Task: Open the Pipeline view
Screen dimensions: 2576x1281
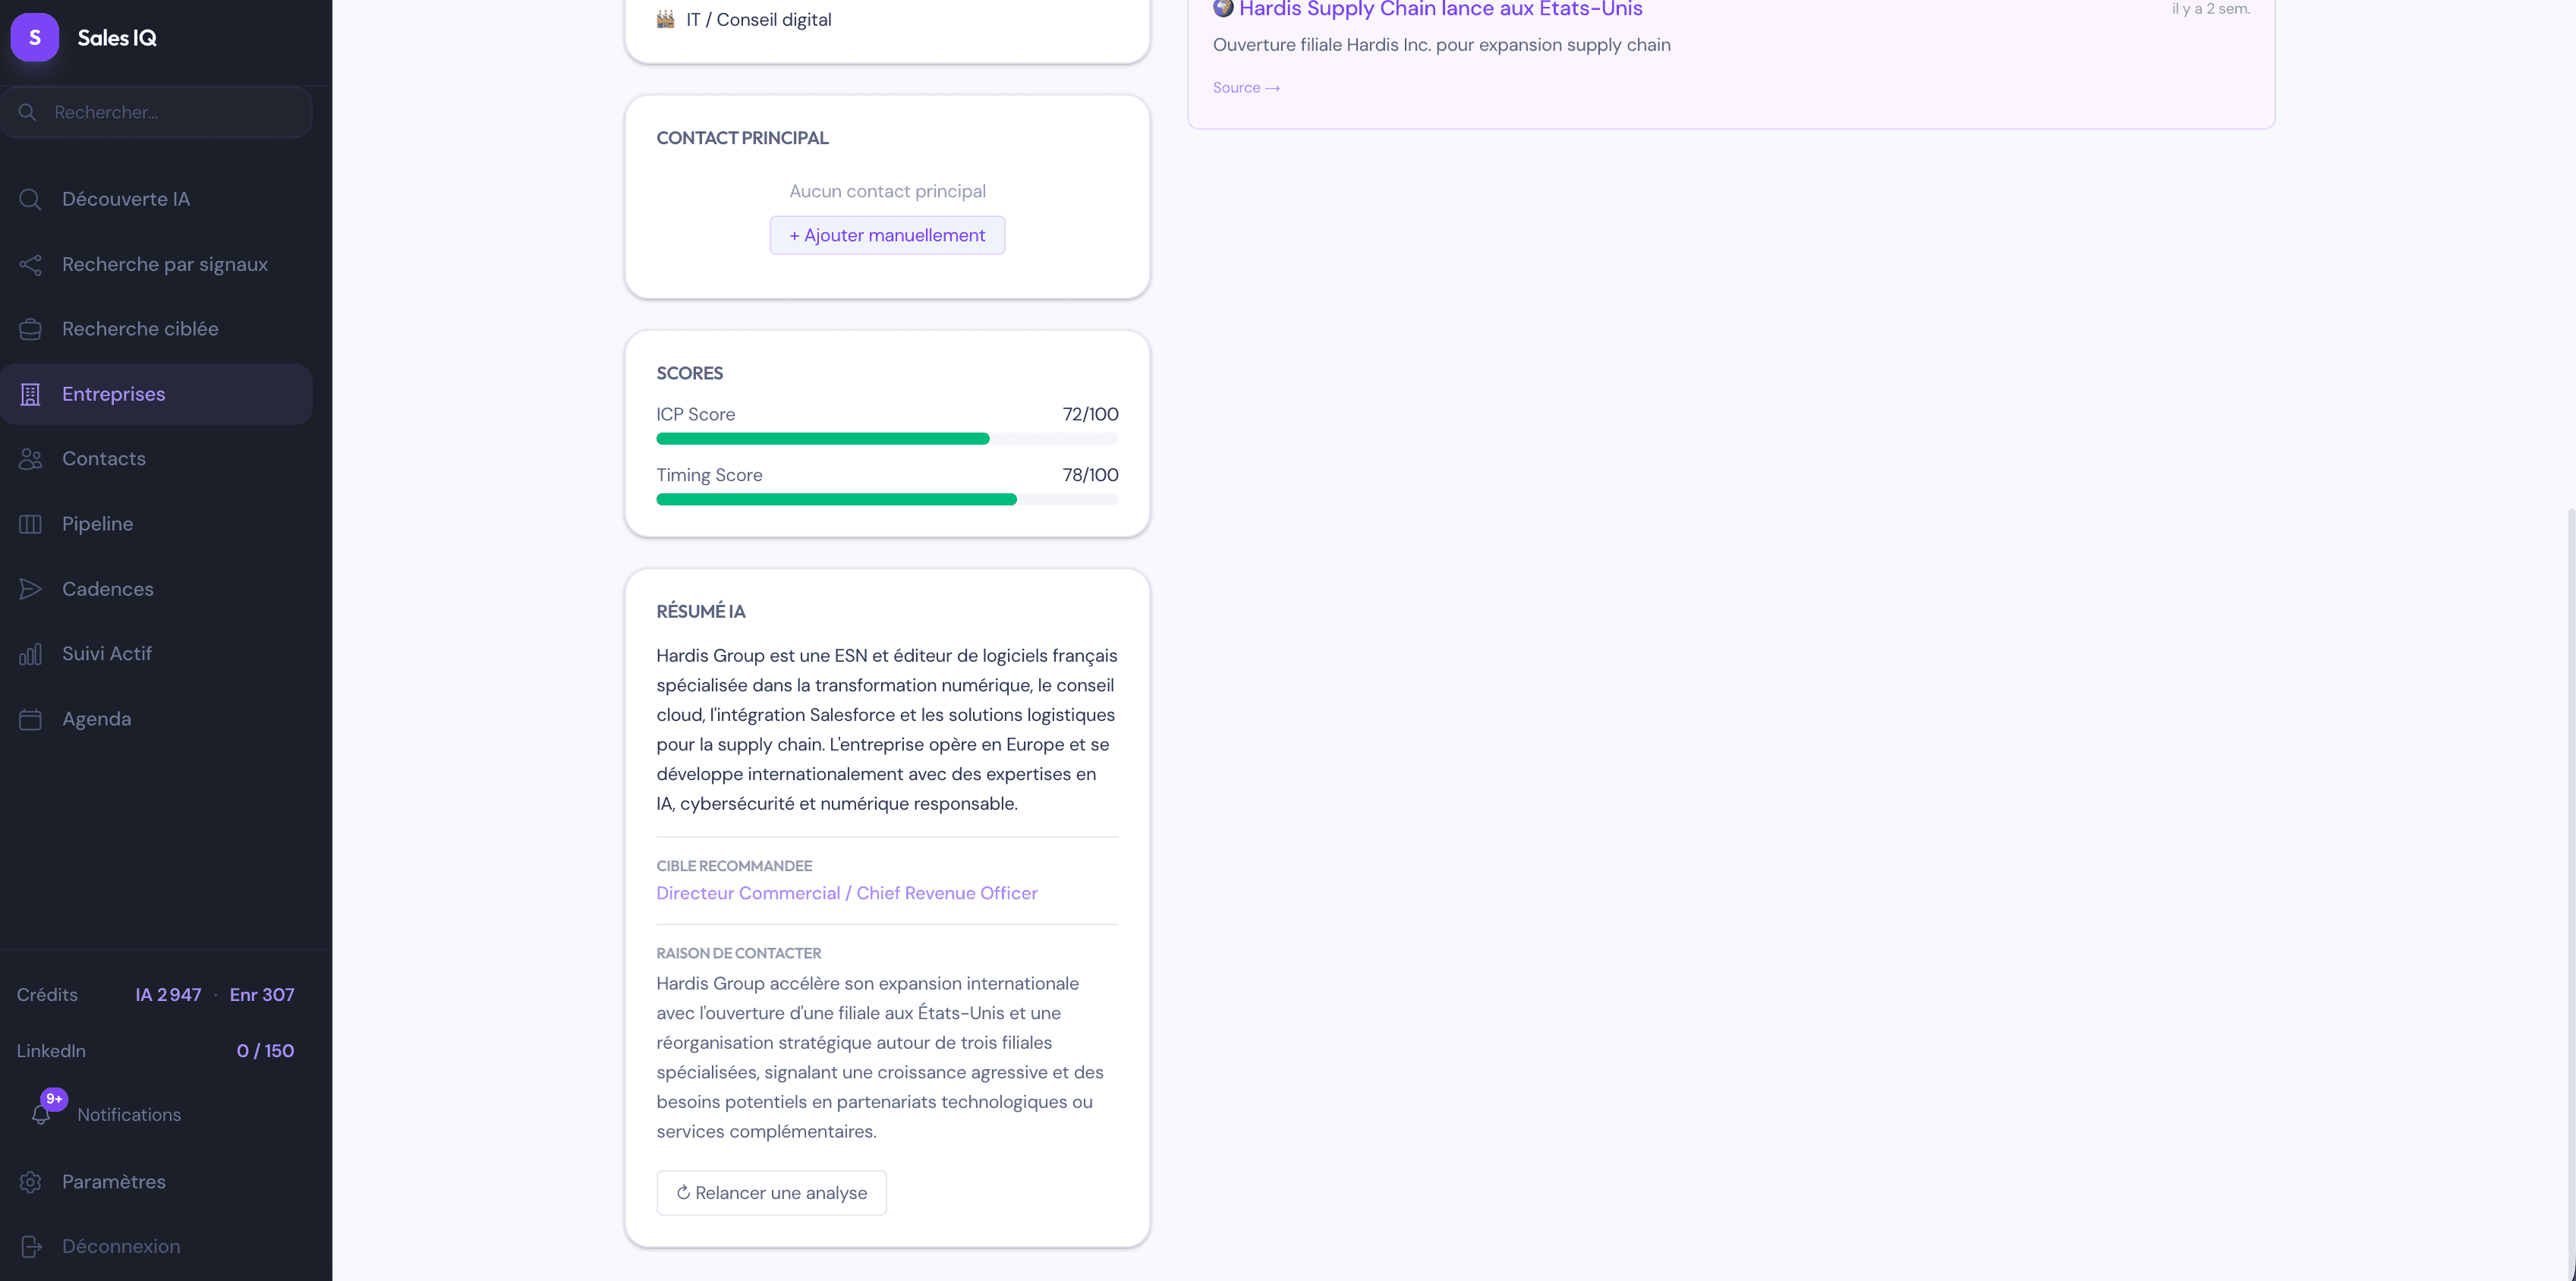Action: (157, 524)
